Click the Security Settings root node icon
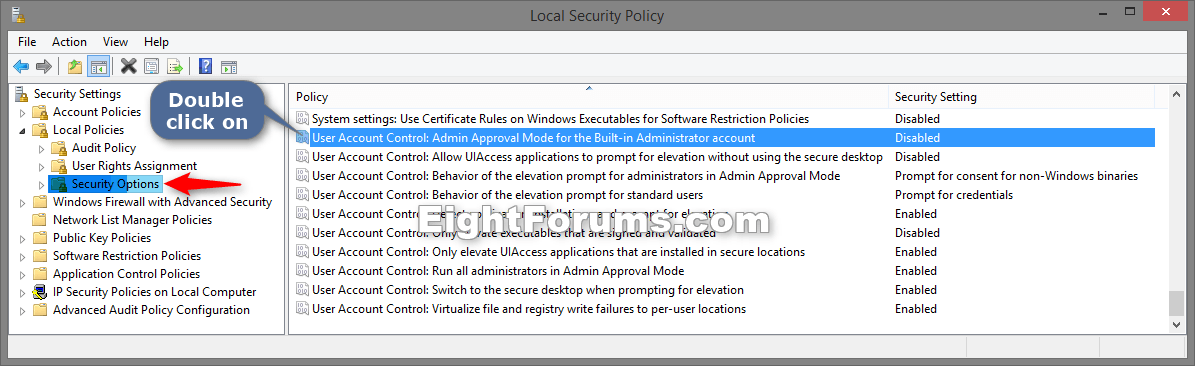 [22, 94]
